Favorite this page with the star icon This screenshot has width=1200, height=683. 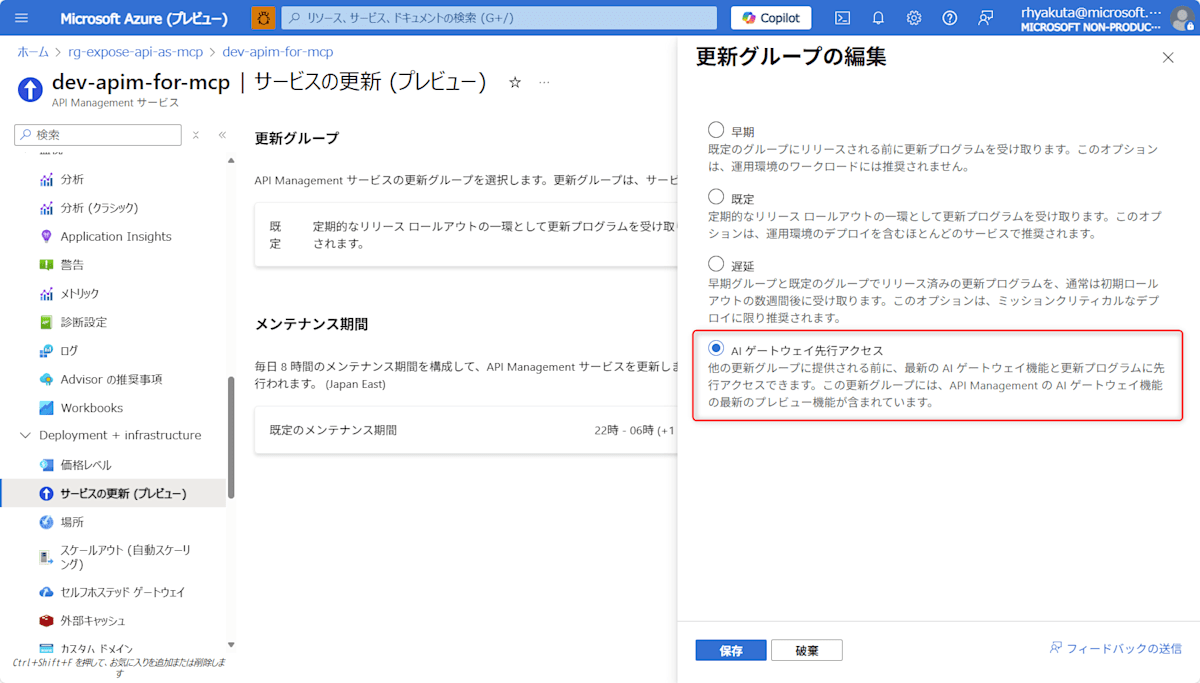pyautogui.click(x=515, y=82)
